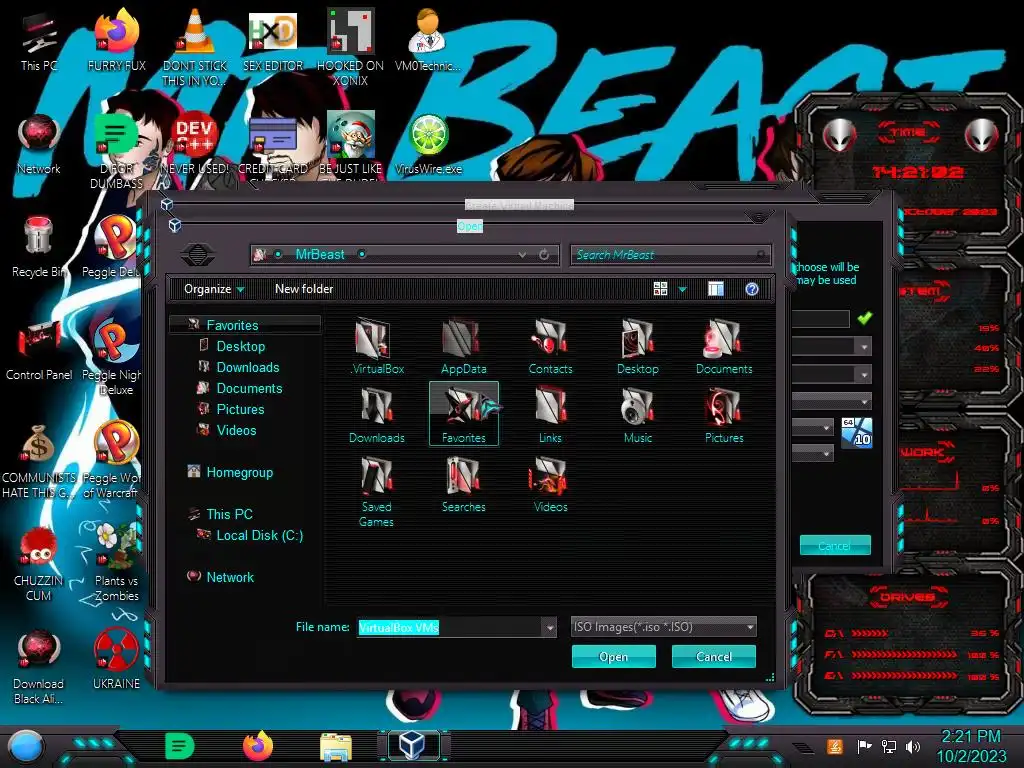This screenshot has width=1024, height=768.
Task: Toggle the preview pane icon
Action: pyautogui.click(x=716, y=289)
